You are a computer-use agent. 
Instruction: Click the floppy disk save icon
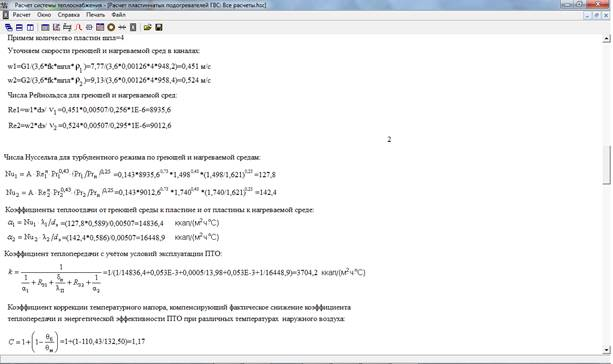[159, 27]
